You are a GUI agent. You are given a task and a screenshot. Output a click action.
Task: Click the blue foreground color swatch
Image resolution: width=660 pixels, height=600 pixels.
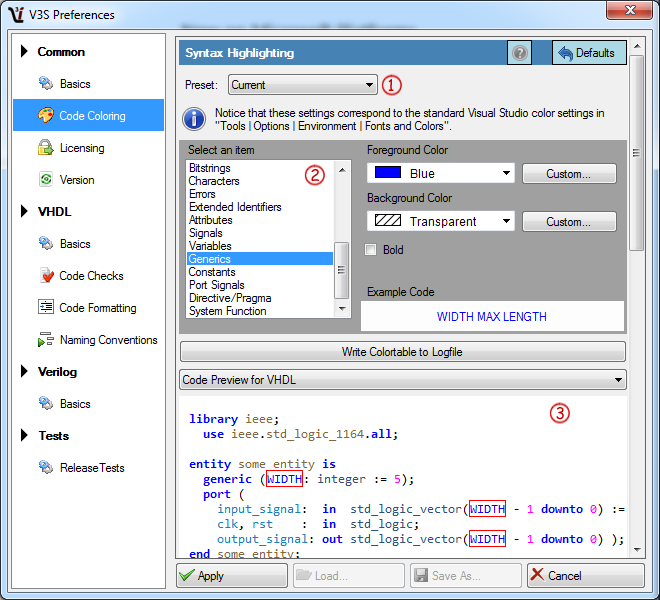pos(388,173)
